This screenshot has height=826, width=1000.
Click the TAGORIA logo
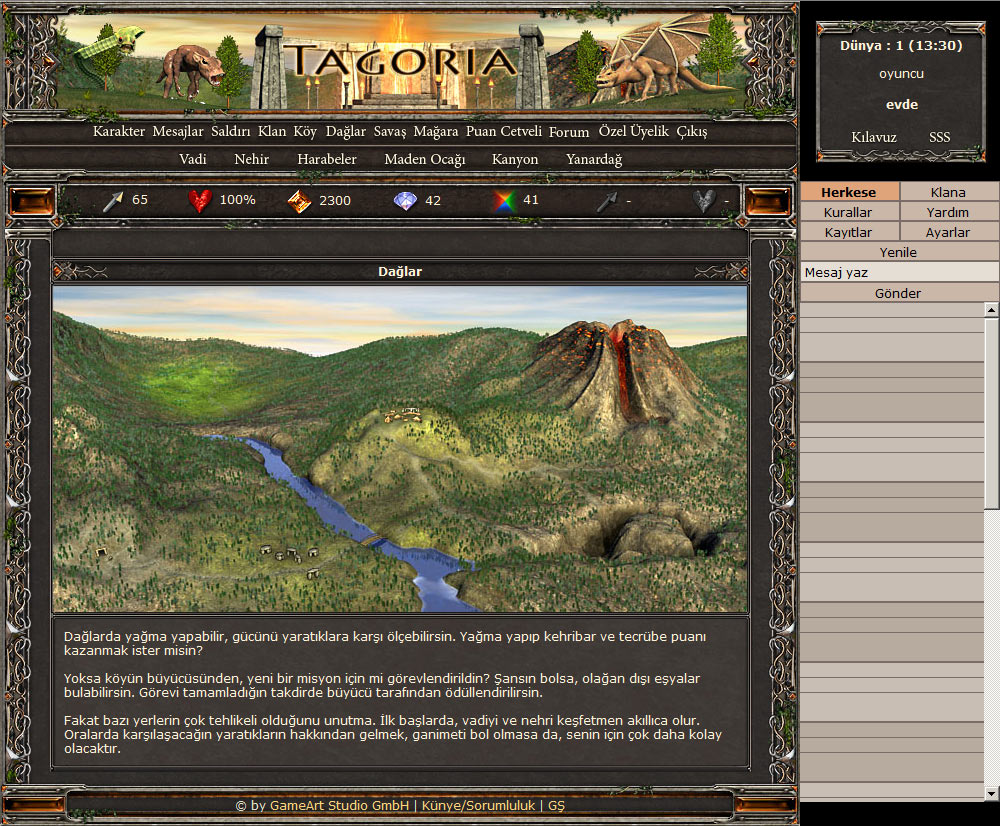(400, 61)
